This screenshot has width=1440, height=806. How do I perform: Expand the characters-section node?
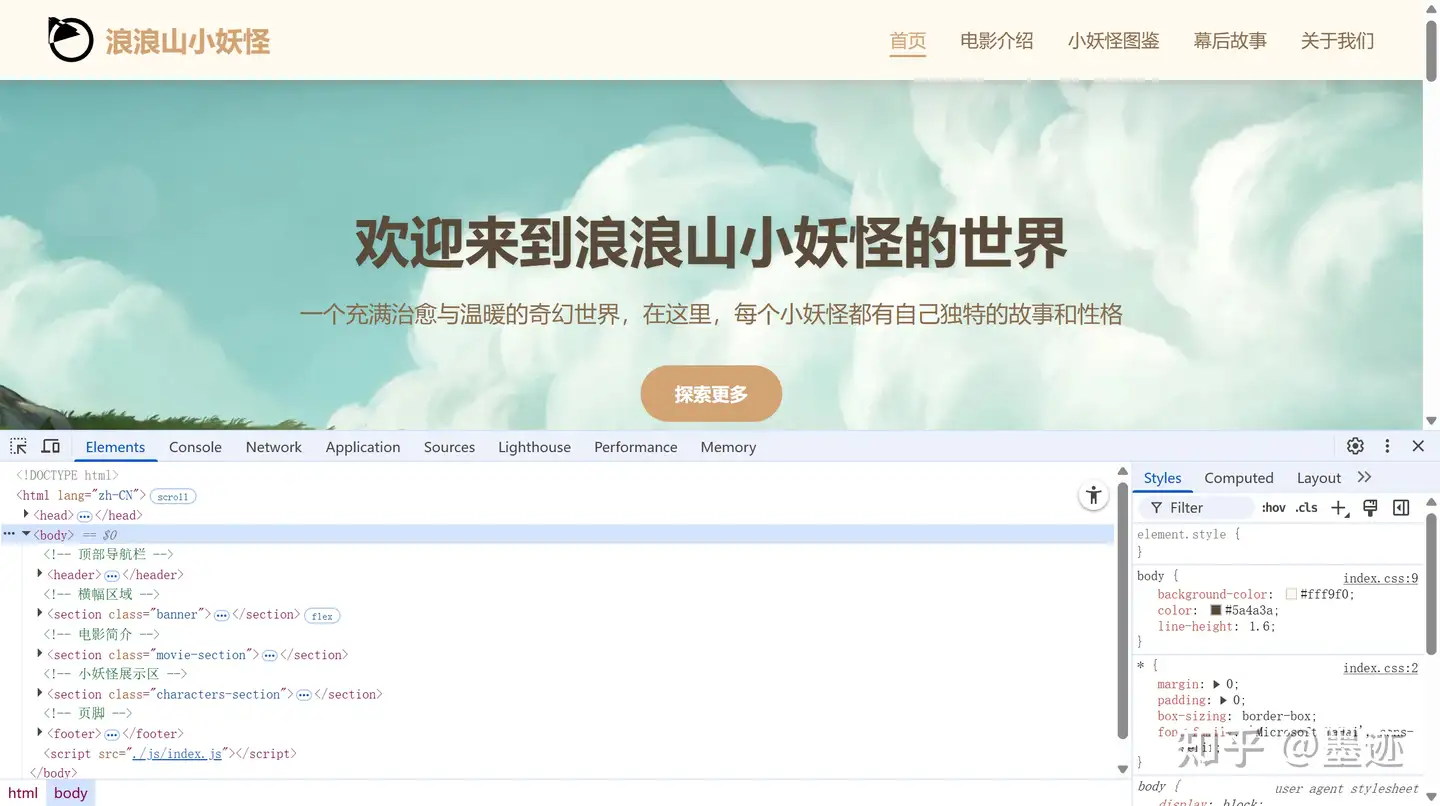pyautogui.click(x=40, y=693)
